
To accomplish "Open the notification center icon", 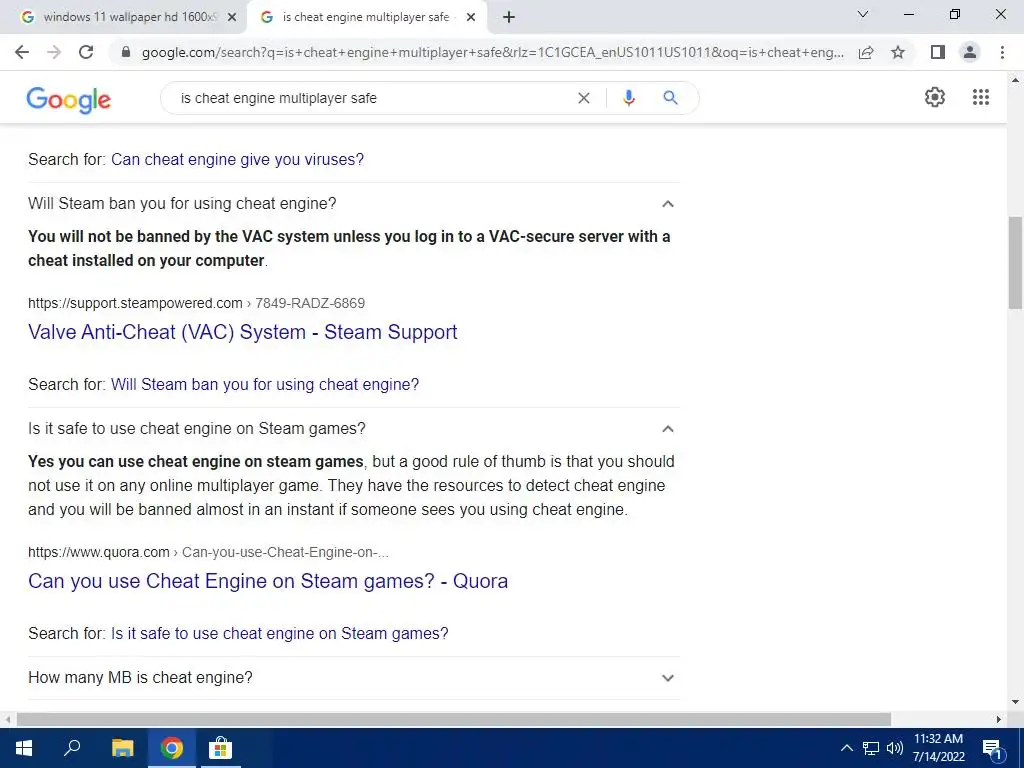I will [x=991, y=749].
